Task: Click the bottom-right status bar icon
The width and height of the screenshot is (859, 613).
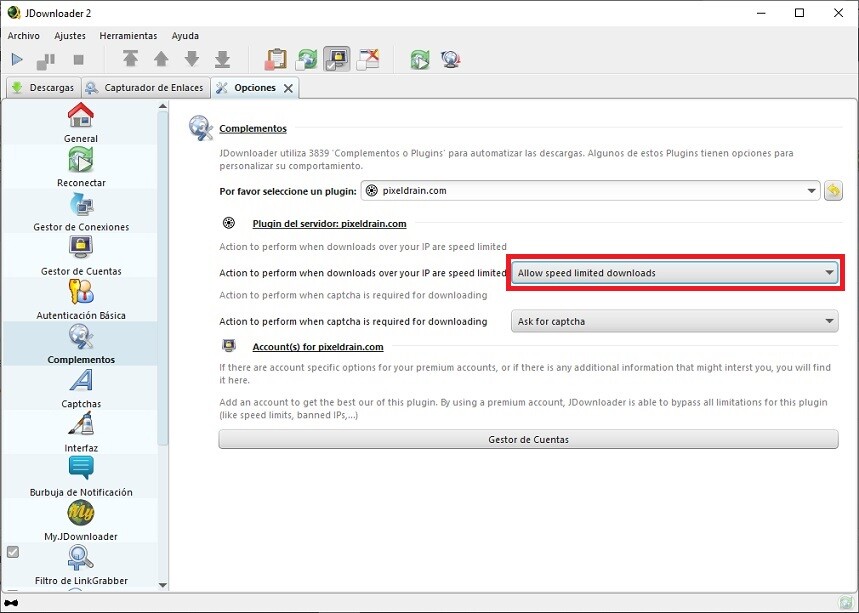Action: click(x=844, y=602)
